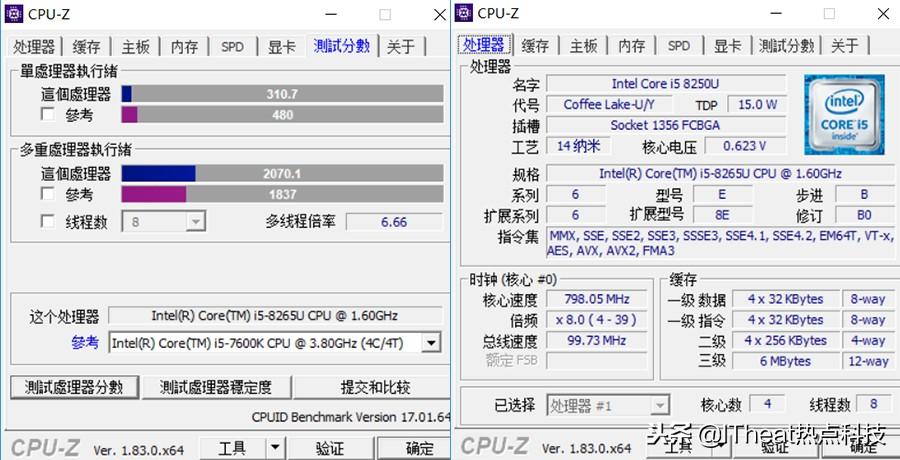
Task: Click 确定 button in left window
Action: 414,448
